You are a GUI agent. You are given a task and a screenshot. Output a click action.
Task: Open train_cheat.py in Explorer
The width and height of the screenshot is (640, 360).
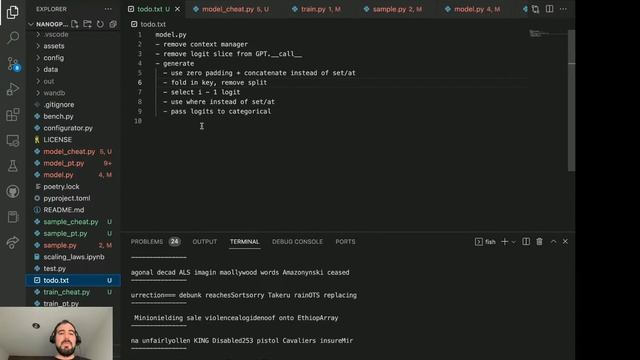tap(73, 292)
